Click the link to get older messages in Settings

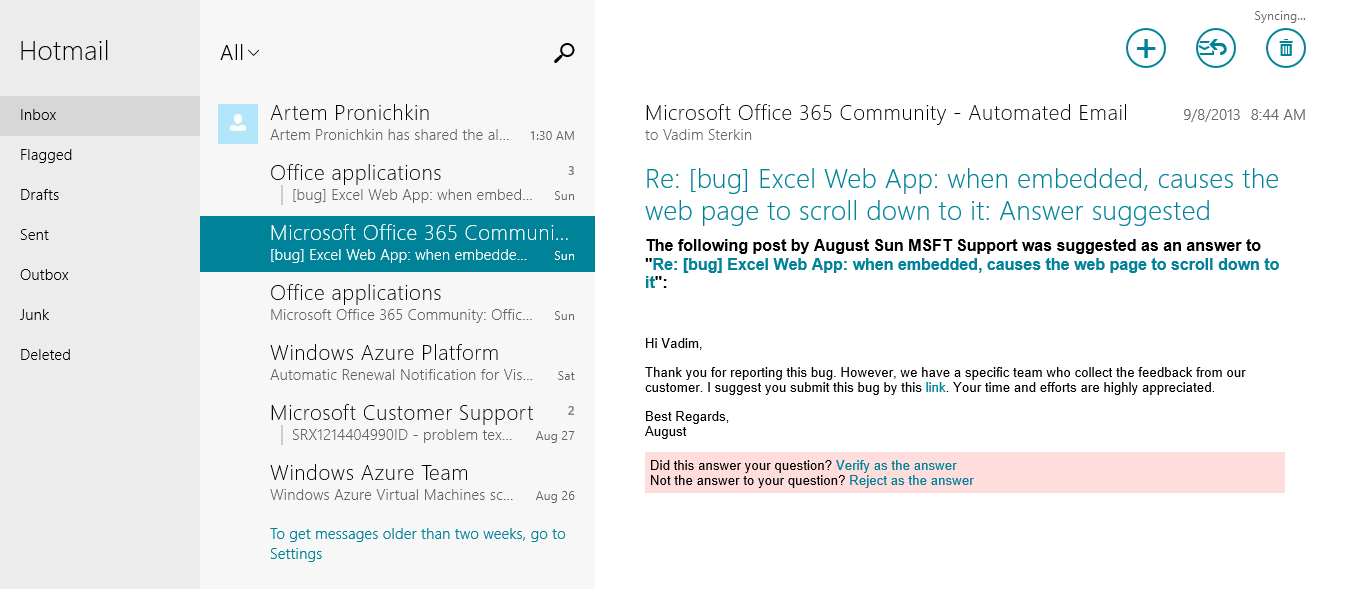[x=418, y=544]
